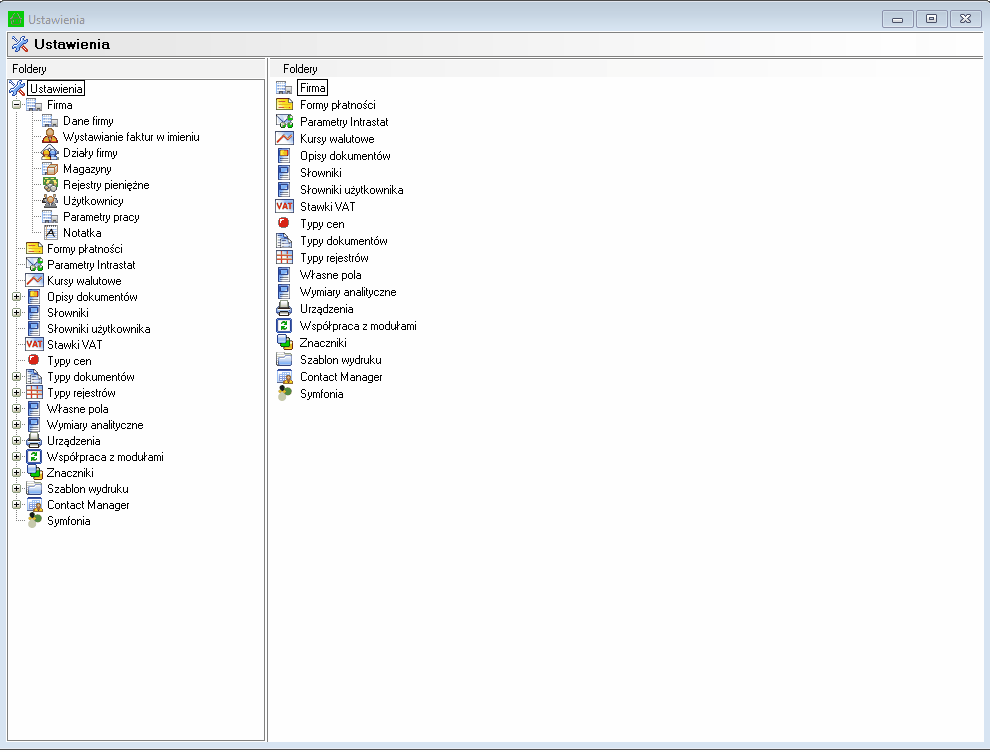
Task: Click the Użytkownicy icon in the tree
Action: point(50,201)
